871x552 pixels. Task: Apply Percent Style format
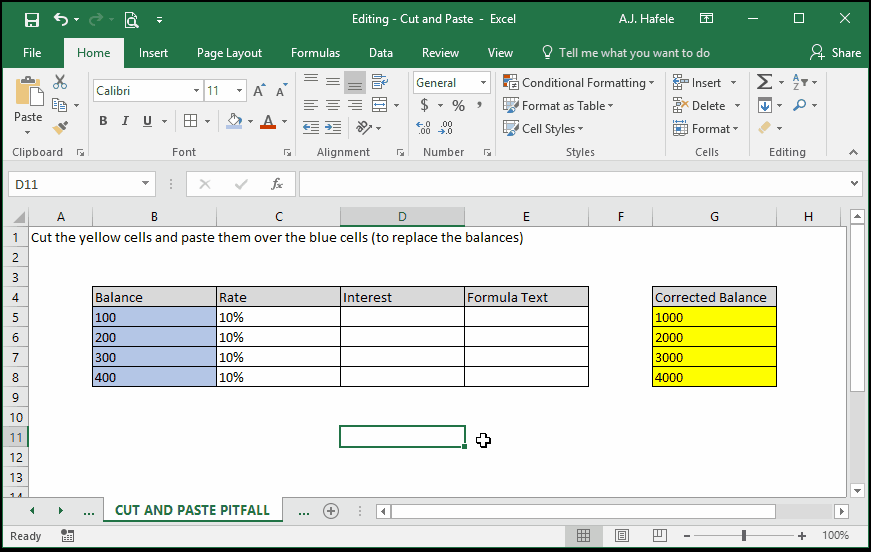(458, 105)
